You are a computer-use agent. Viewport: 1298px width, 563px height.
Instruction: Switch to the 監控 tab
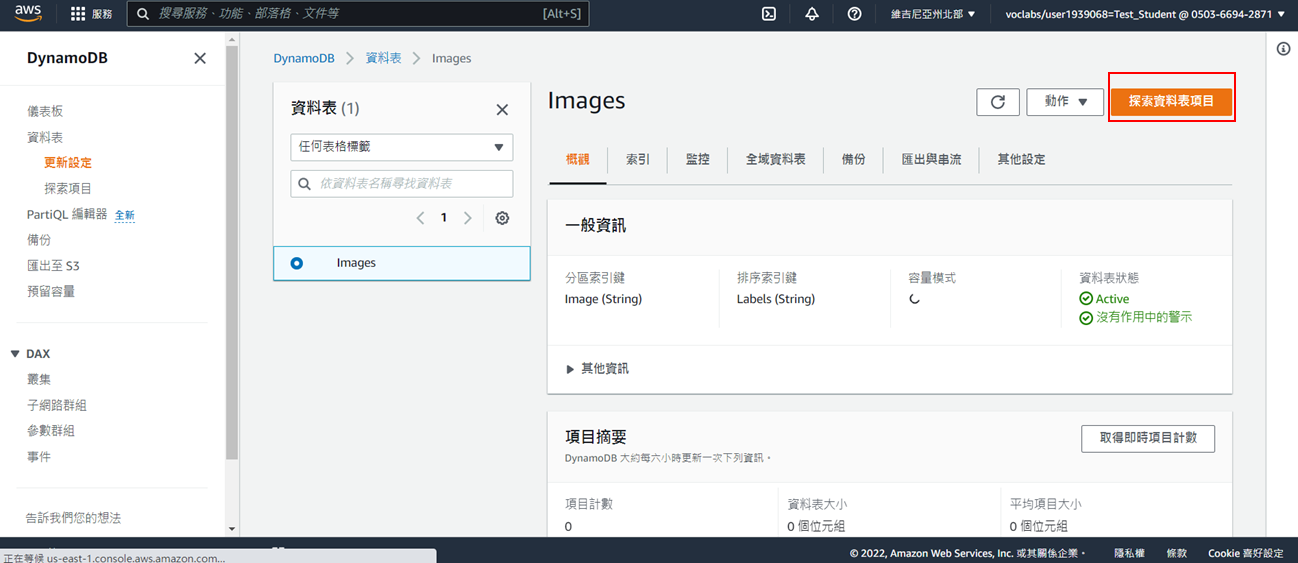698,159
